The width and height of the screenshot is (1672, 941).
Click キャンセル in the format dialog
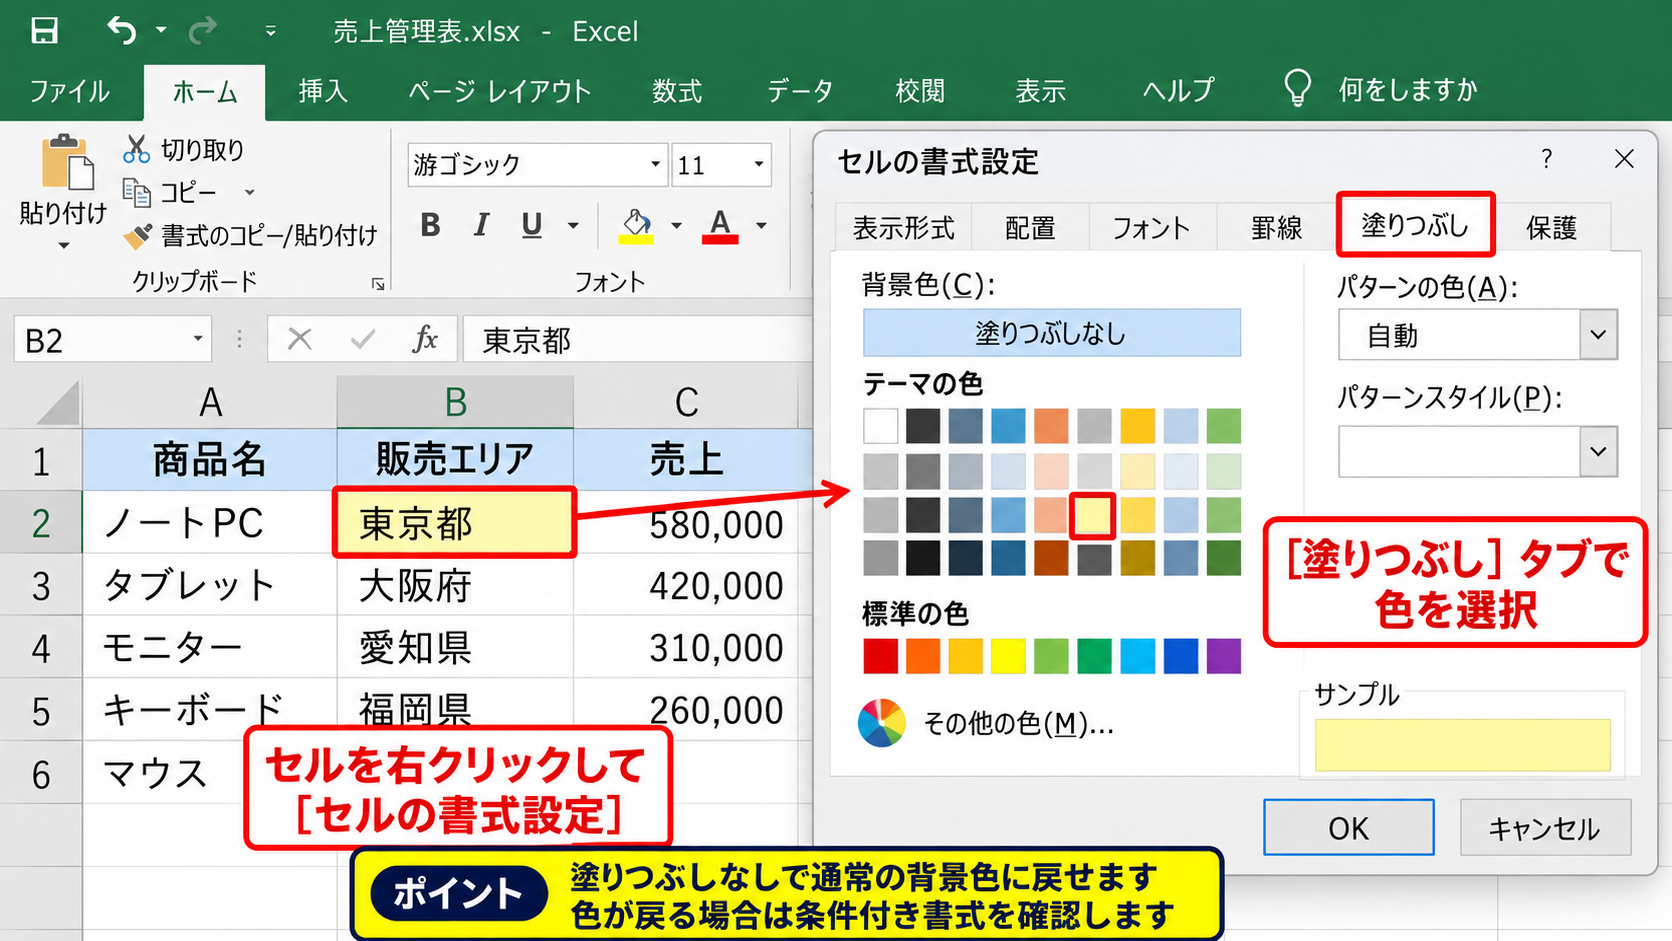tap(1545, 828)
